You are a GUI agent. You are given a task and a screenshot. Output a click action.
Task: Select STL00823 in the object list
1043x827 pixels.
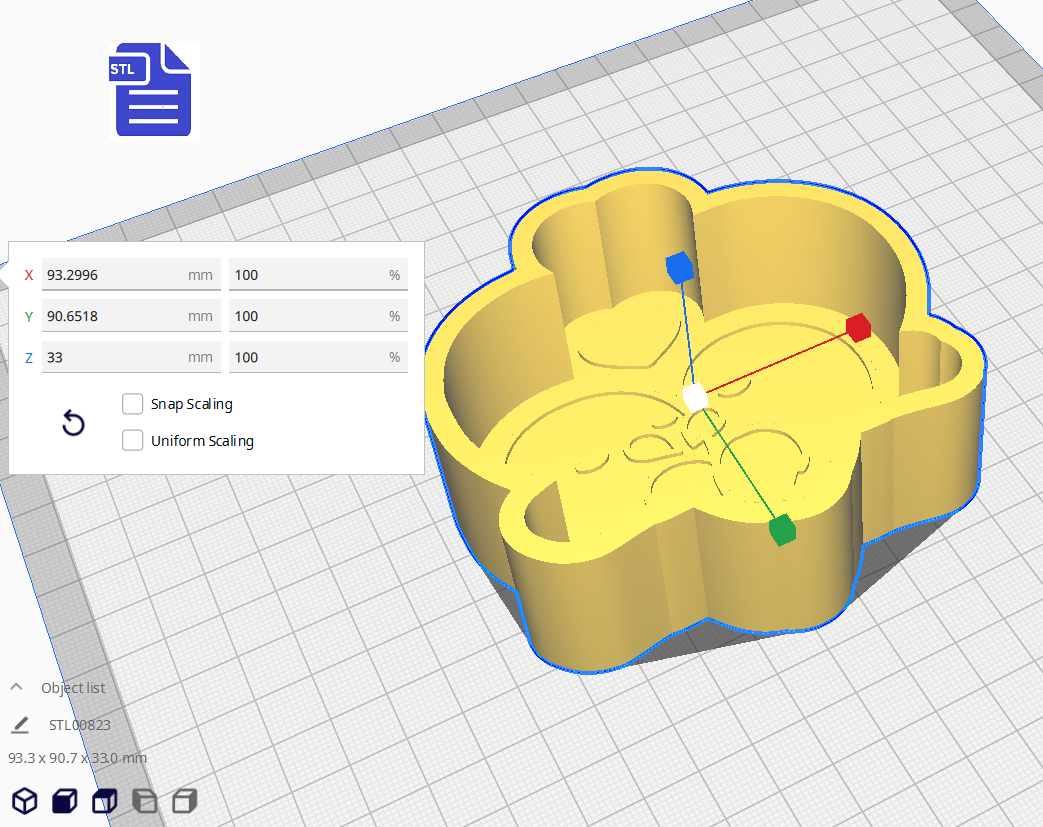pos(80,725)
